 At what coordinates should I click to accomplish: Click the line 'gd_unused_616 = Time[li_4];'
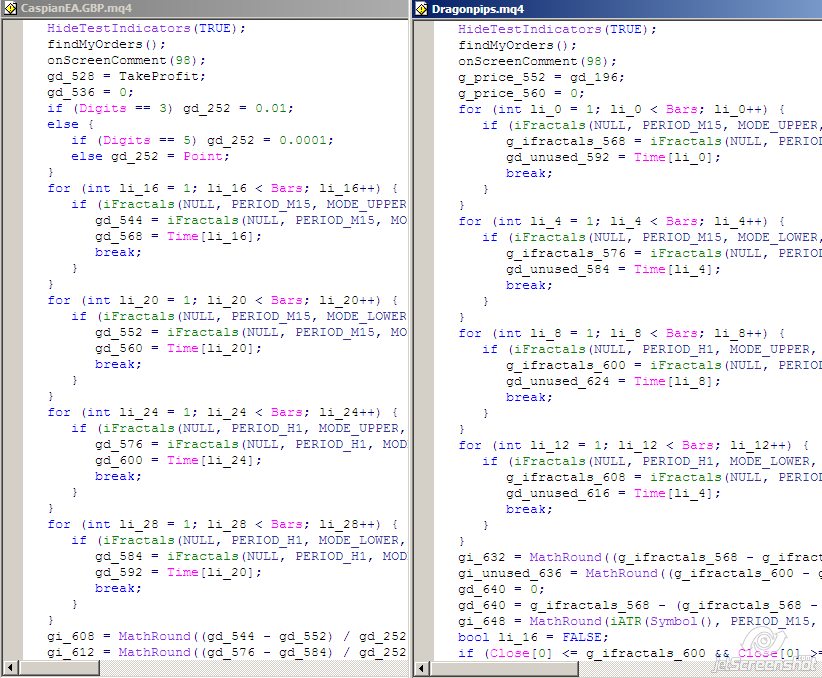(613, 493)
